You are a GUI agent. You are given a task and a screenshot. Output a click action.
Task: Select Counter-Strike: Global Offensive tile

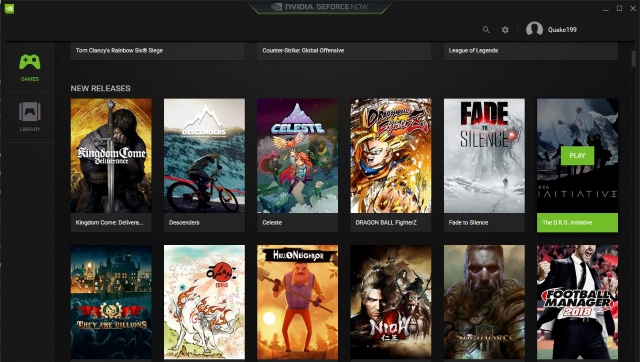(x=344, y=51)
